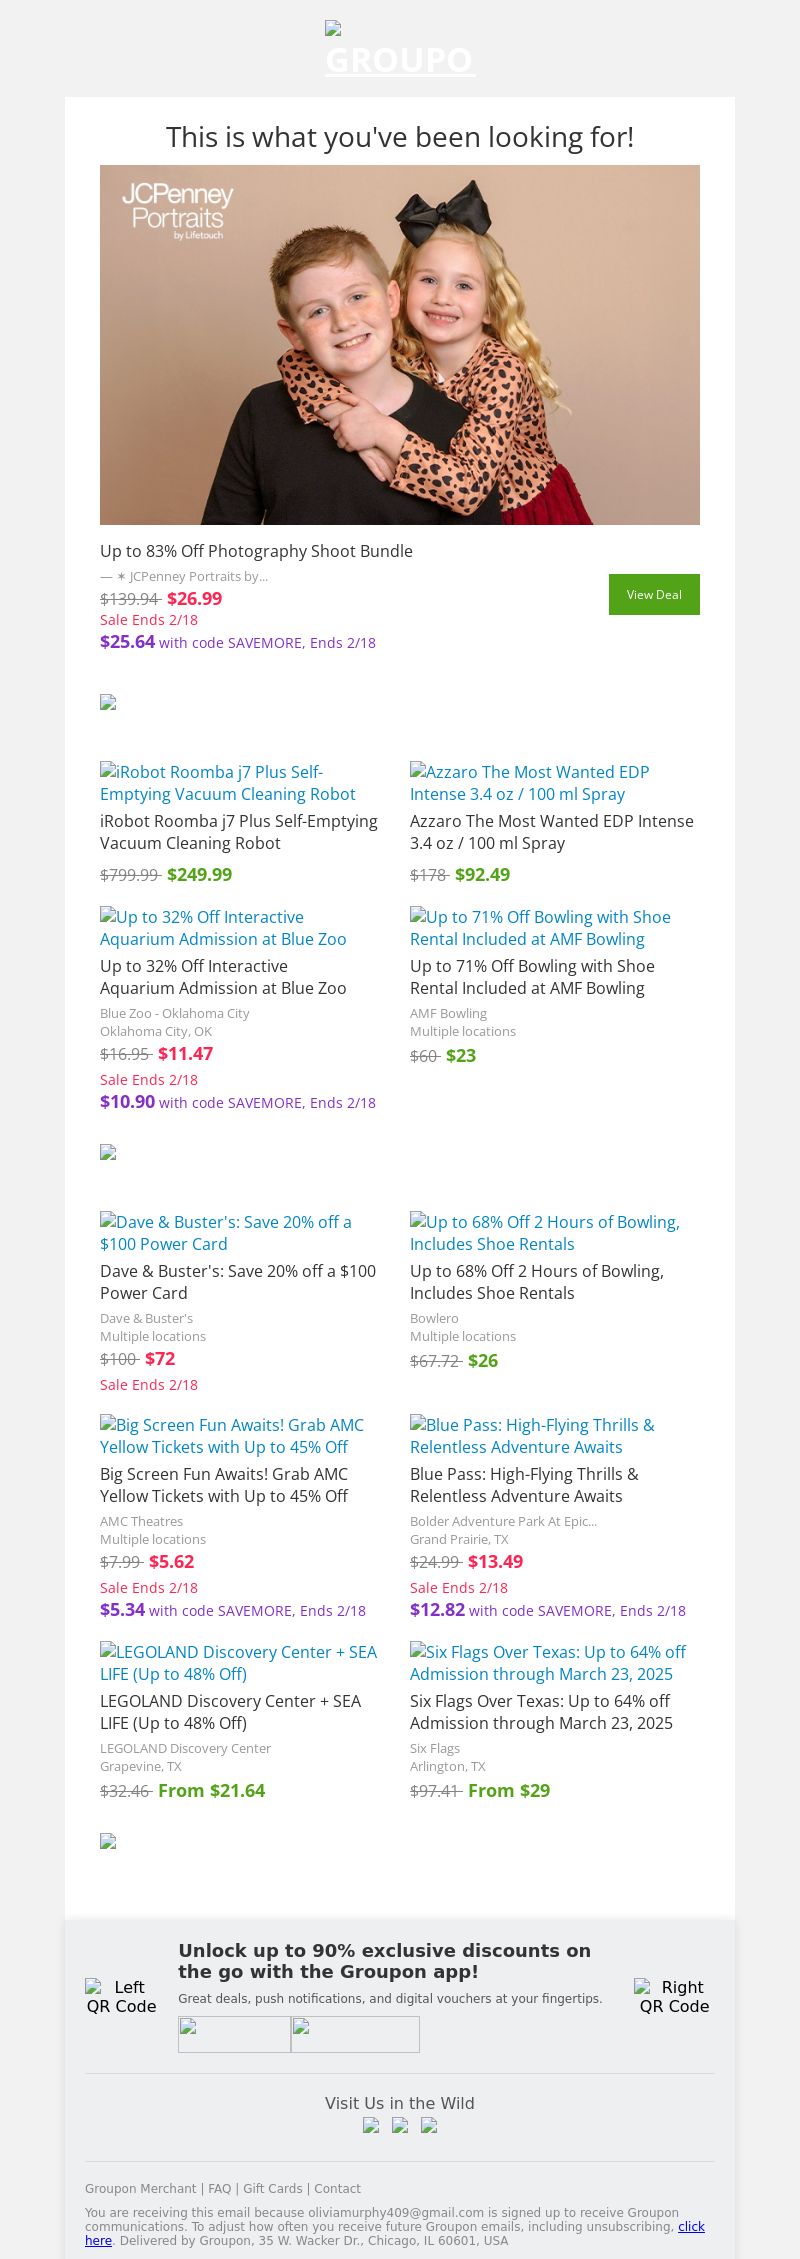Open the LEGOLAND Discovery Center image link

238,1663
